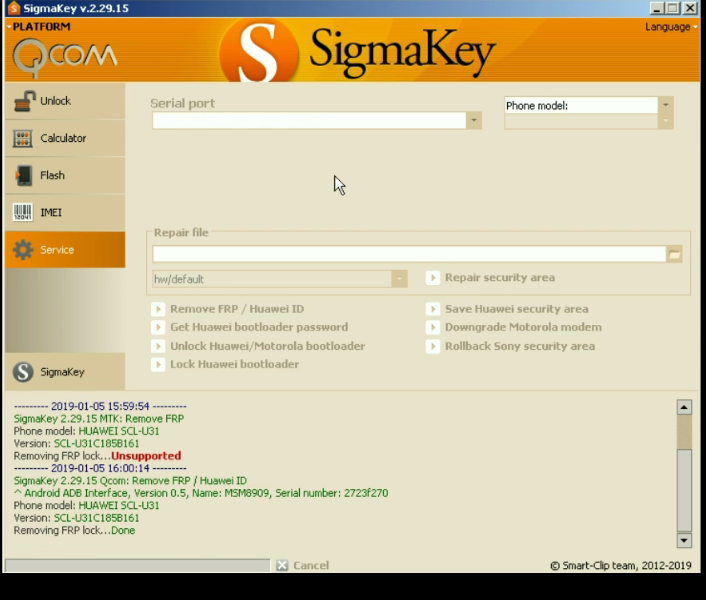Click the Calculator abacus icon

[x=23, y=138]
